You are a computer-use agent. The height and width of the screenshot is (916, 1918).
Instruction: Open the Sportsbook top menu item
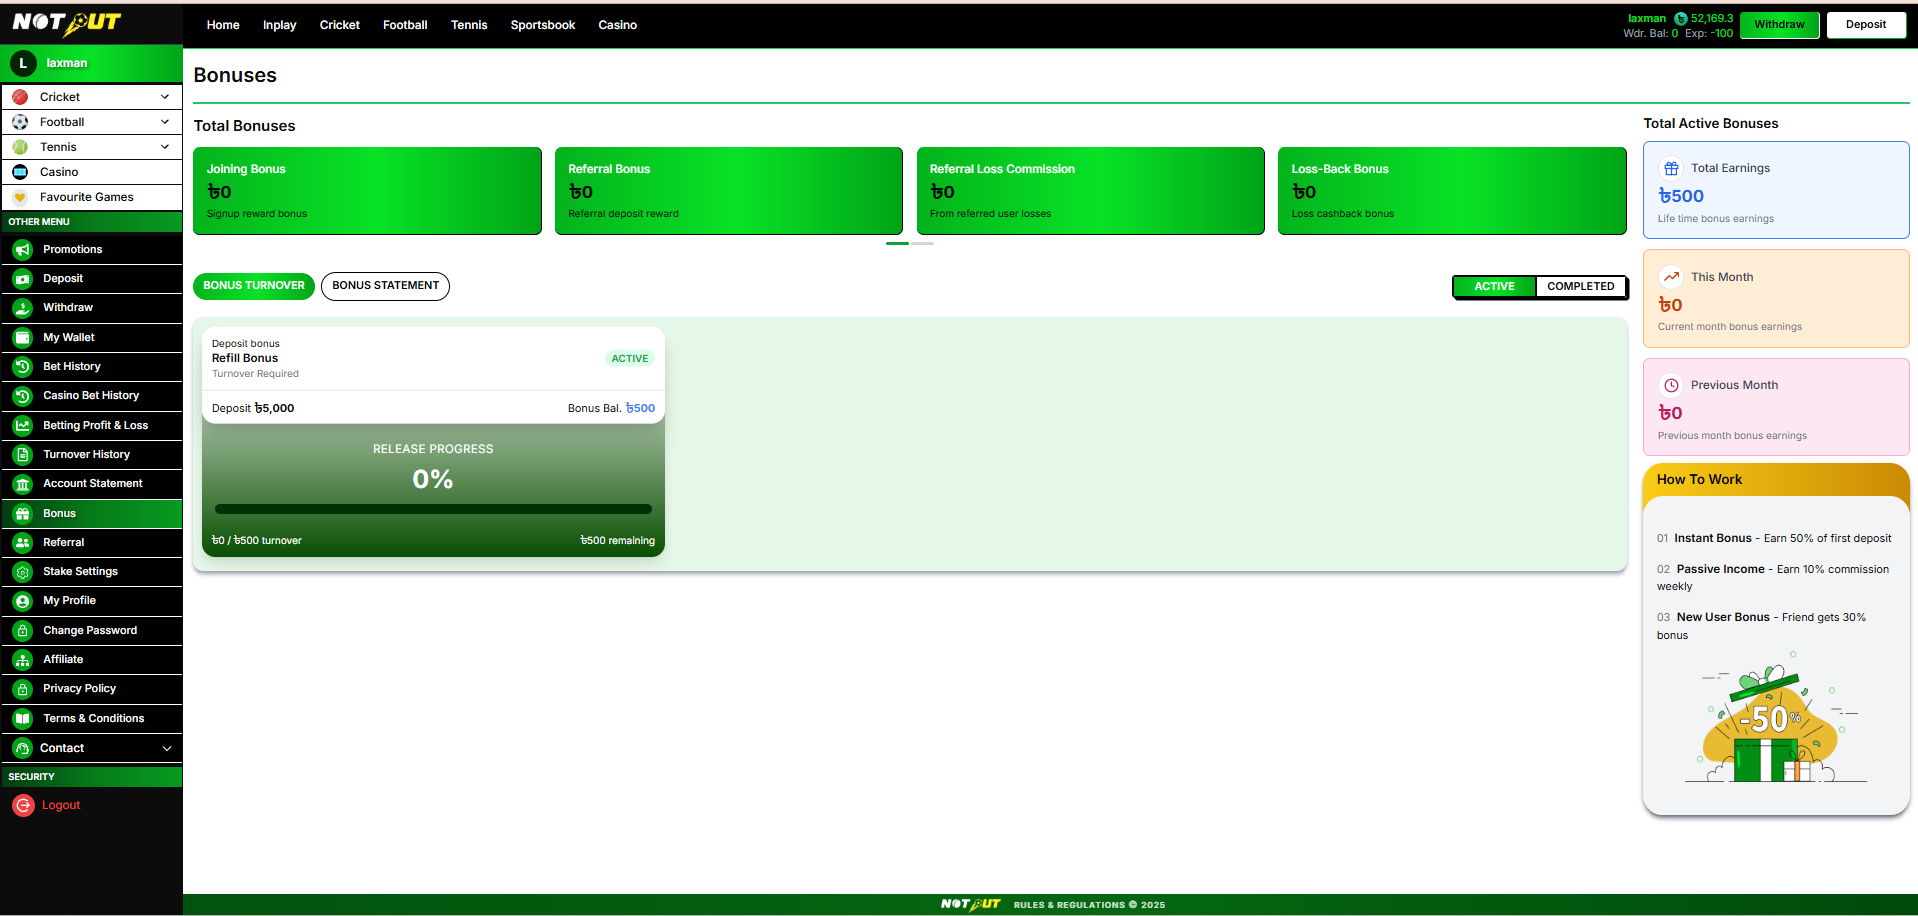[543, 25]
